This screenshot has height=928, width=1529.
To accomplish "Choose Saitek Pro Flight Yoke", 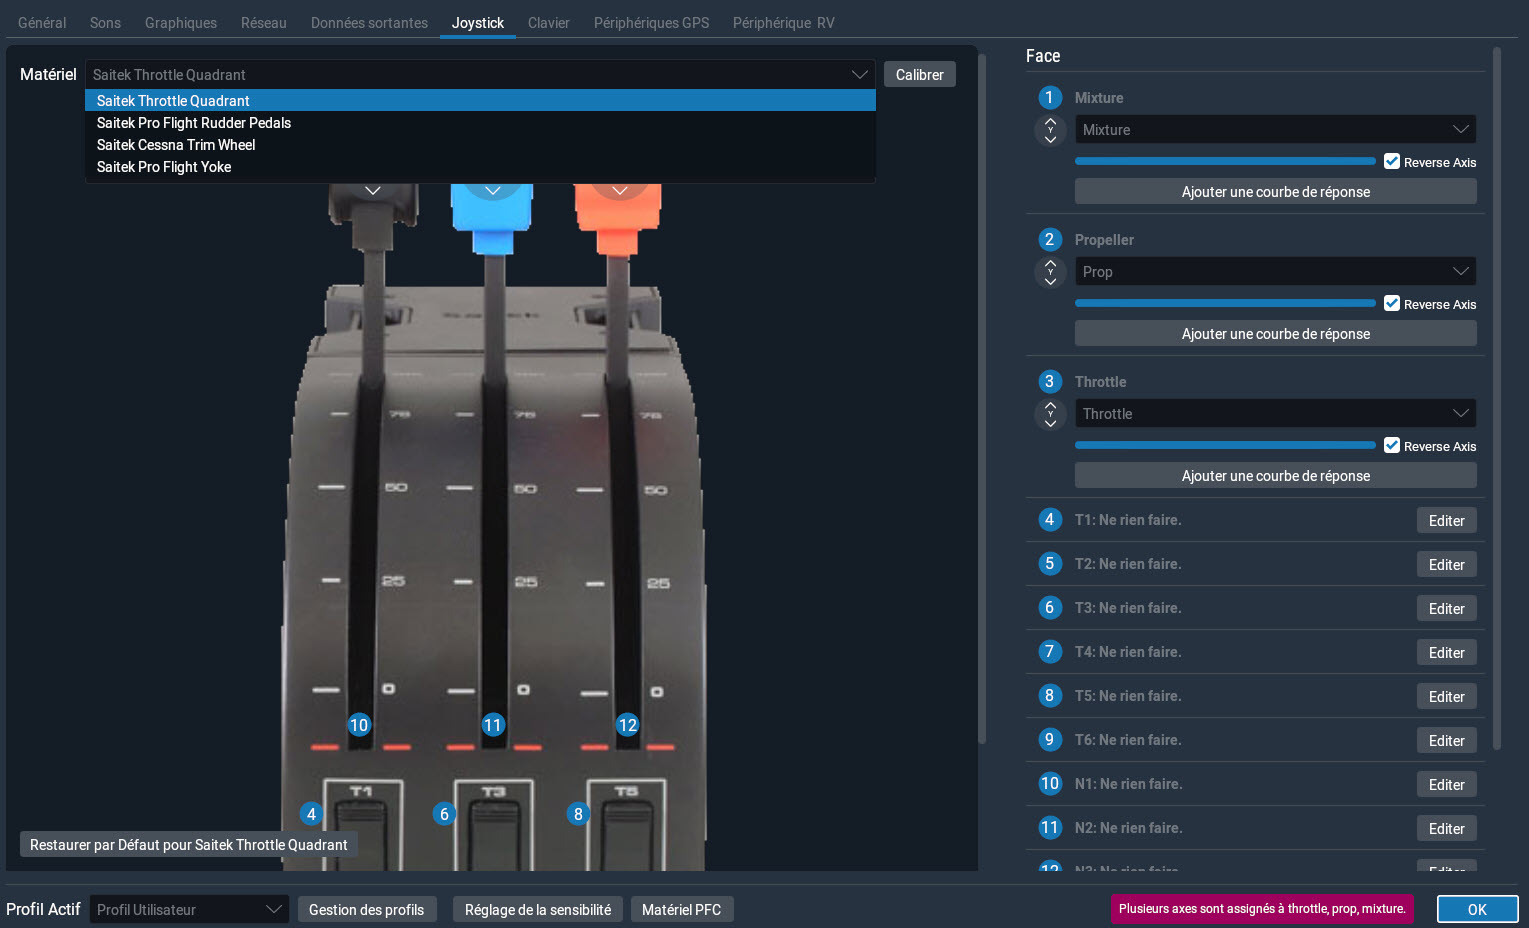I will [480, 167].
